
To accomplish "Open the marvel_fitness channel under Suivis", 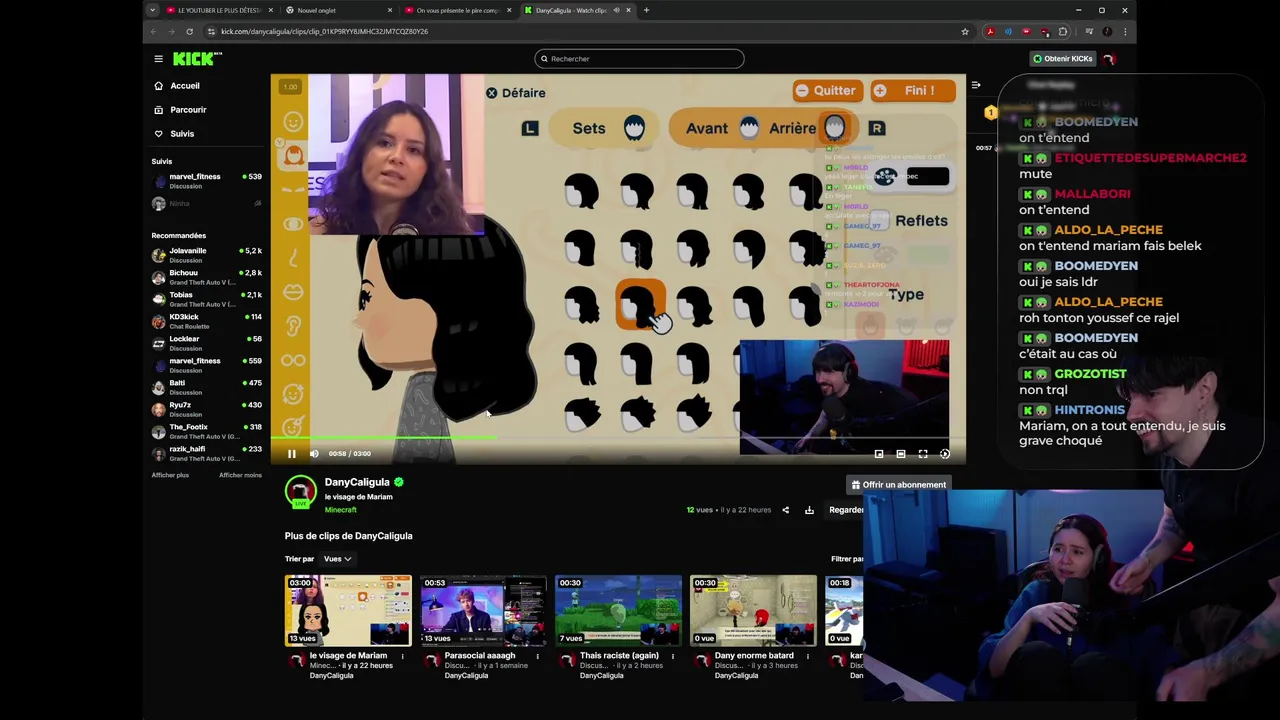I will [206, 181].
